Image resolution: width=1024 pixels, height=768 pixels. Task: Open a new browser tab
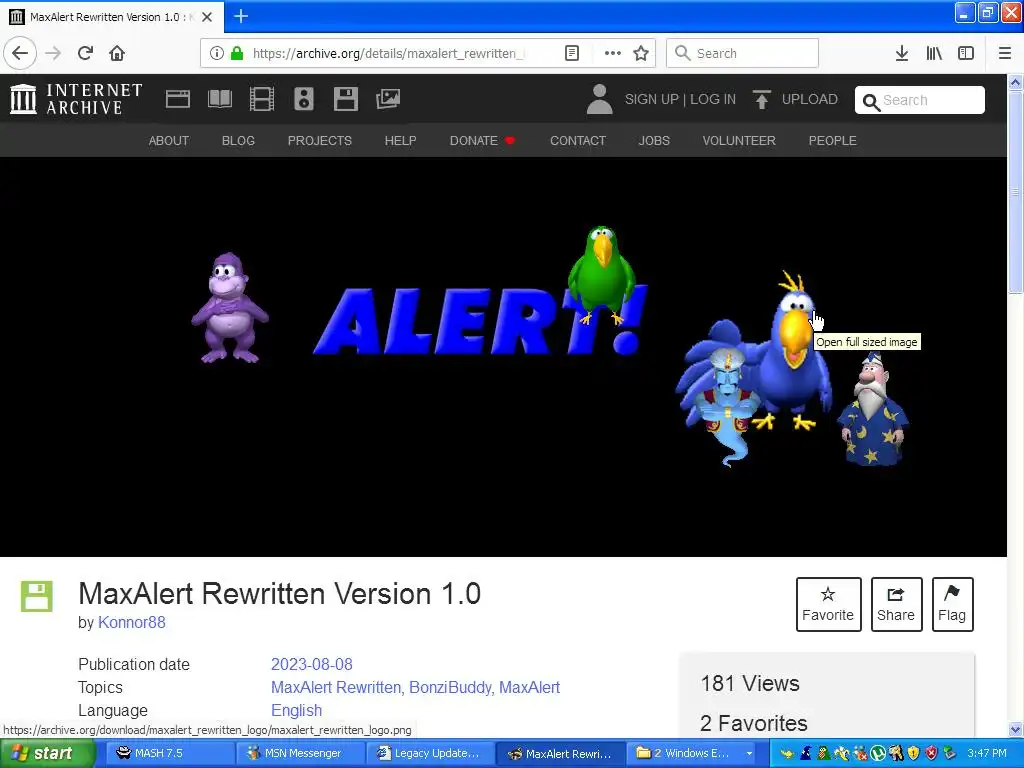coord(241,16)
